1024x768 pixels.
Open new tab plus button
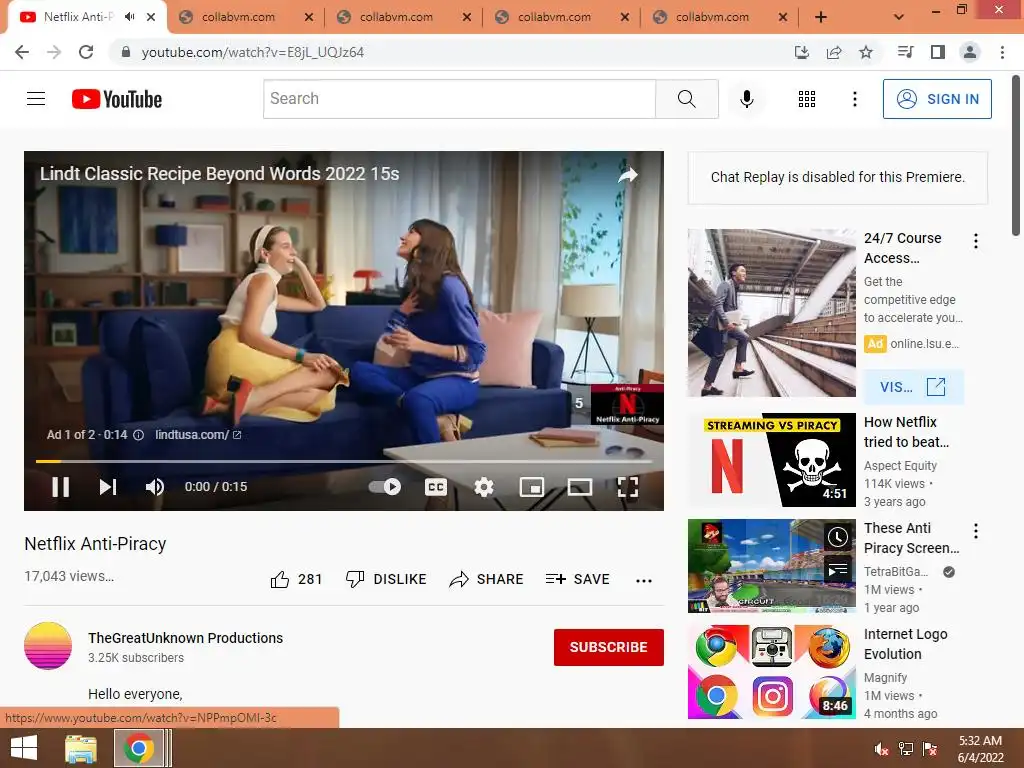coord(821,17)
